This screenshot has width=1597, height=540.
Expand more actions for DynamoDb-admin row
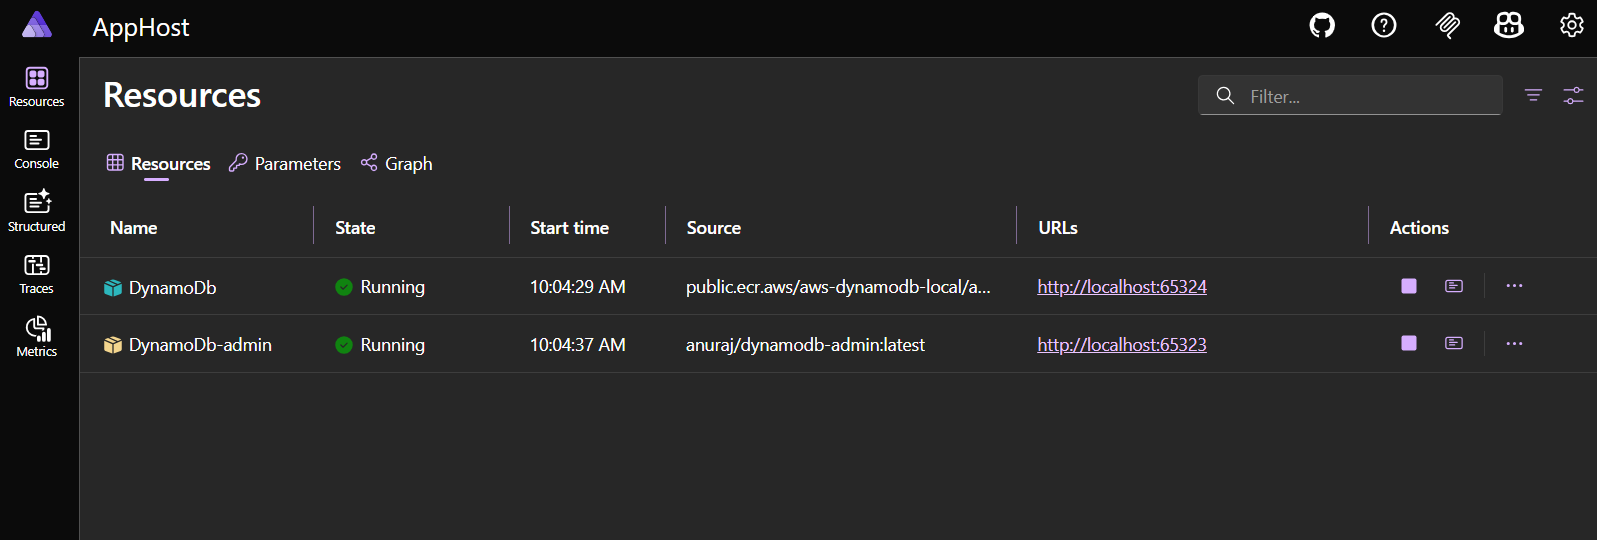(x=1514, y=344)
